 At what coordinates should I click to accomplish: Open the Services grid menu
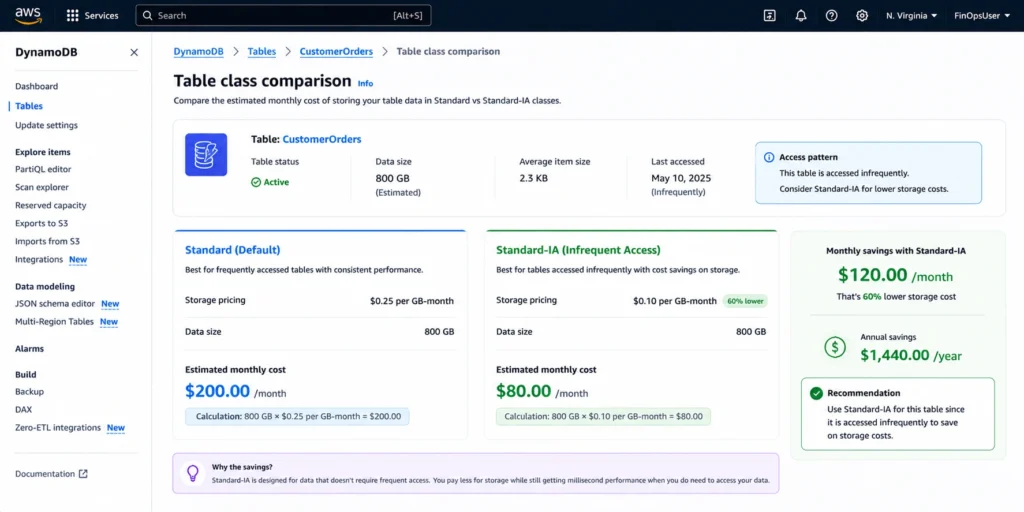pos(93,16)
